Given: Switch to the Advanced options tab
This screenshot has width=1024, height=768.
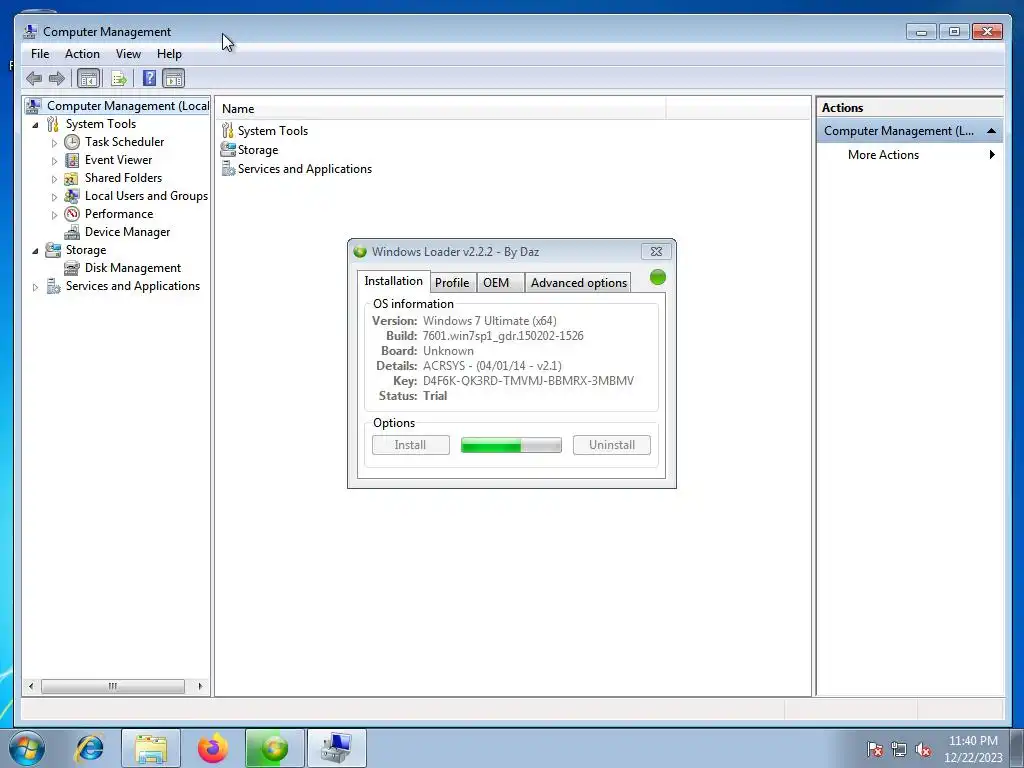Looking at the screenshot, I should pos(579,283).
